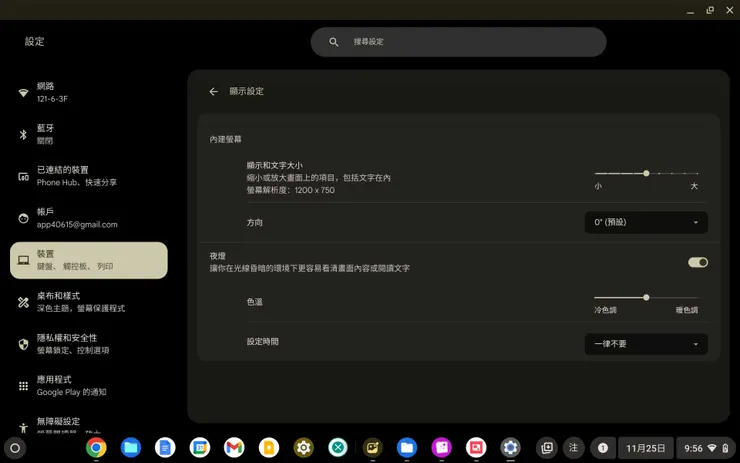Image resolution: width=740 pixels, height=463 pixels.
Task: Click the 顯示和文字大小 slider thumb
Action: click(646, 173)
